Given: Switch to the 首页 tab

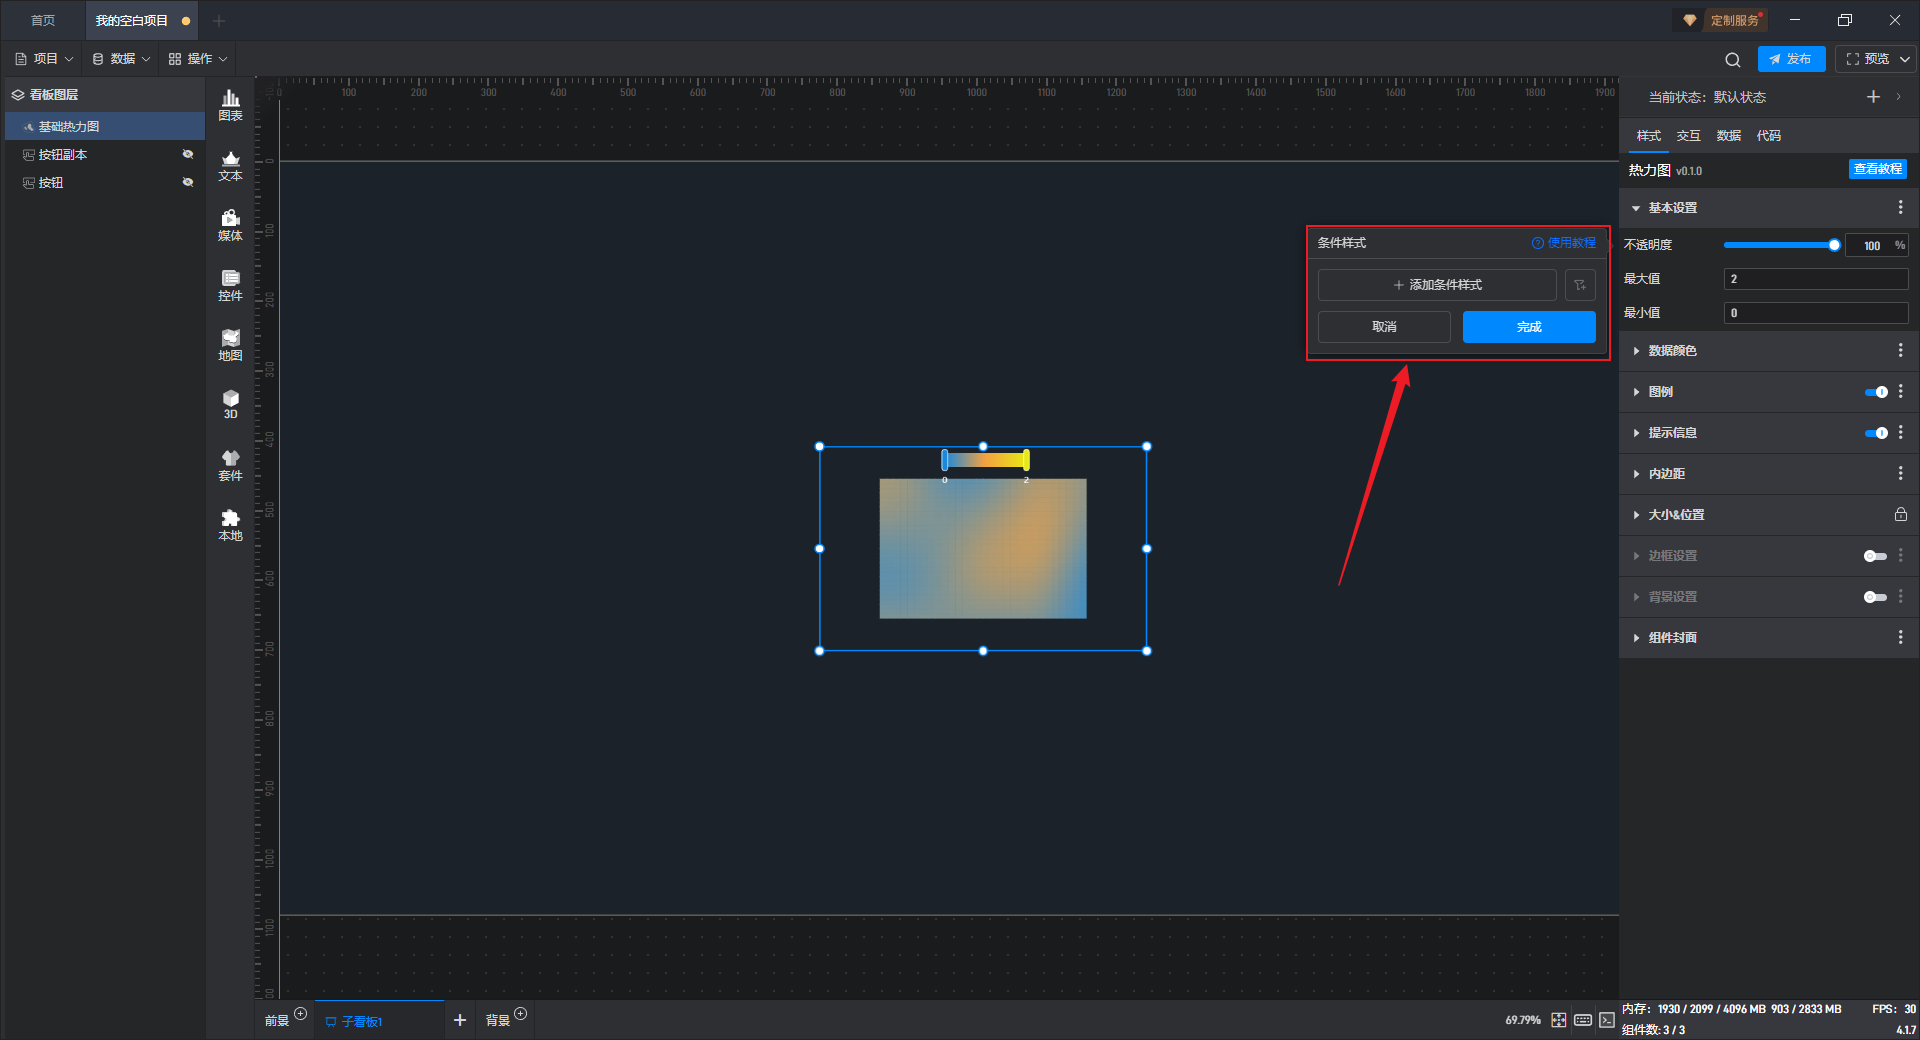Looking at the screenshot, I should pyautogui.click(x=43, y=21).
